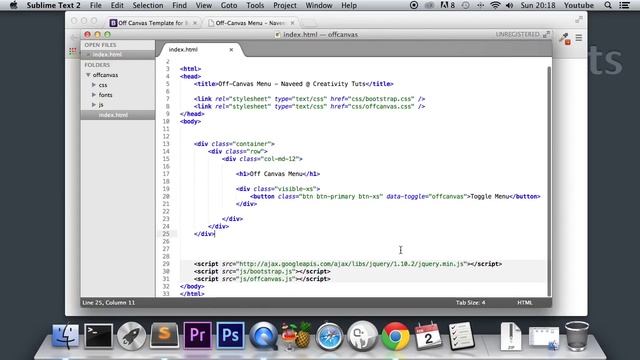Viewport: 640px width, 360px height.
Task: Click the css/offcanvas.css link line
Action: [309, 106]
